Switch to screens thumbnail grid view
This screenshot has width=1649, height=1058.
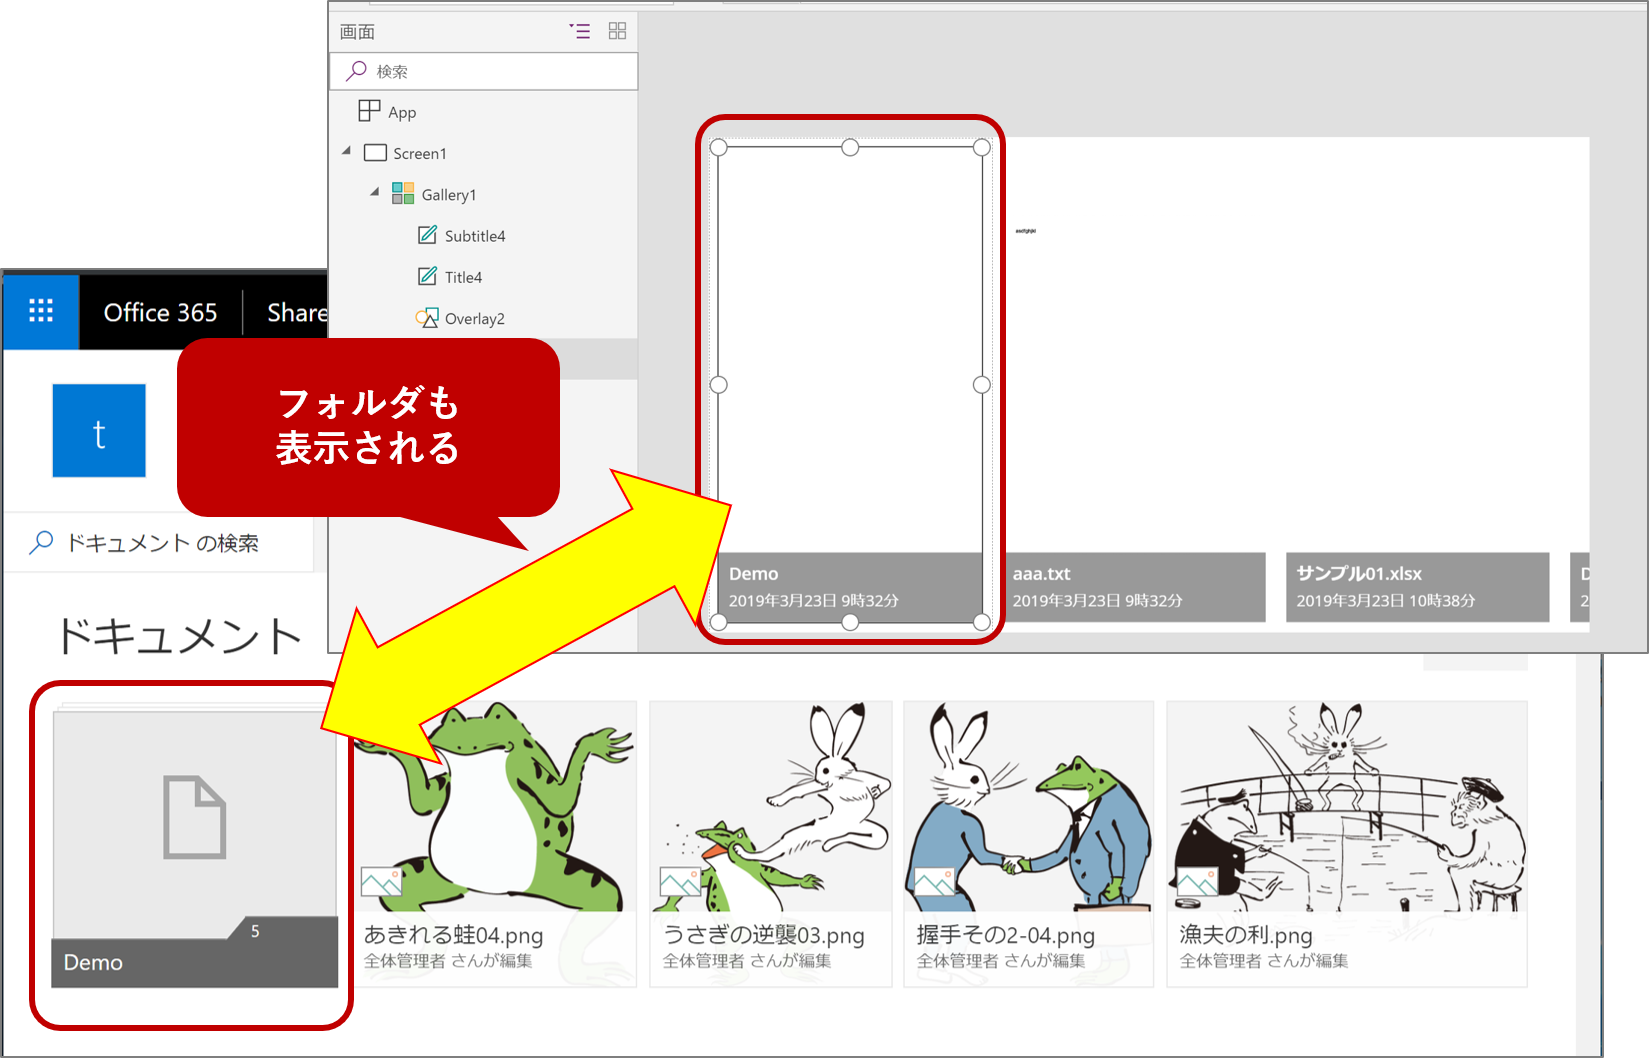click(x=617, y=31)
